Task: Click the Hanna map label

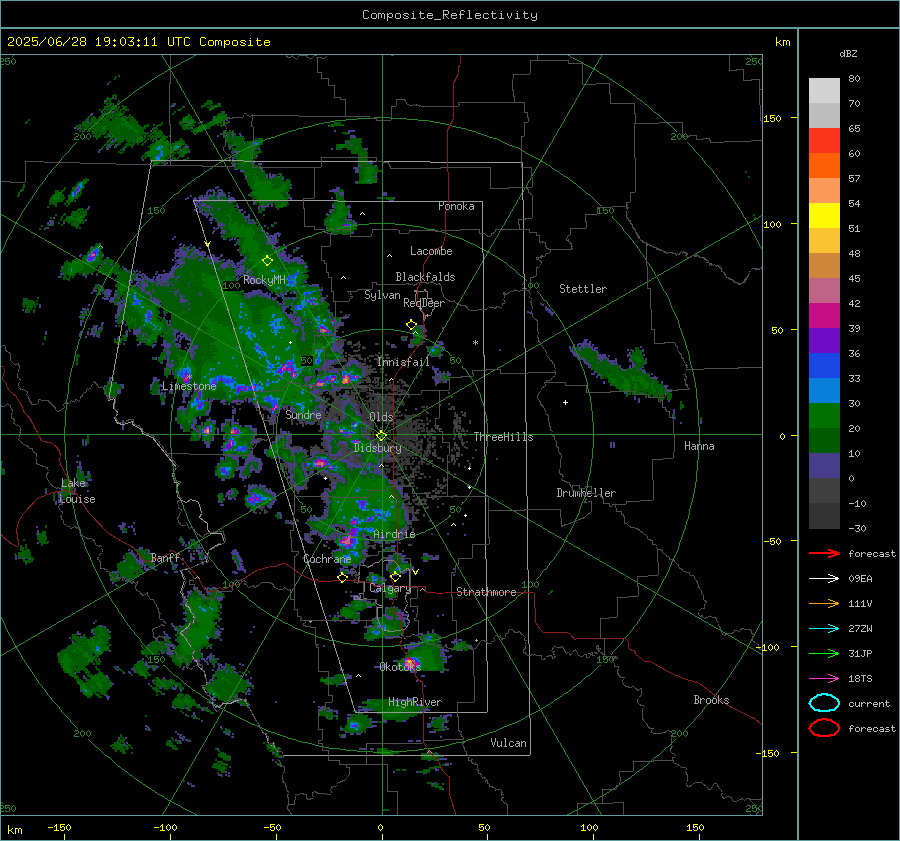Action: point(699,446)
